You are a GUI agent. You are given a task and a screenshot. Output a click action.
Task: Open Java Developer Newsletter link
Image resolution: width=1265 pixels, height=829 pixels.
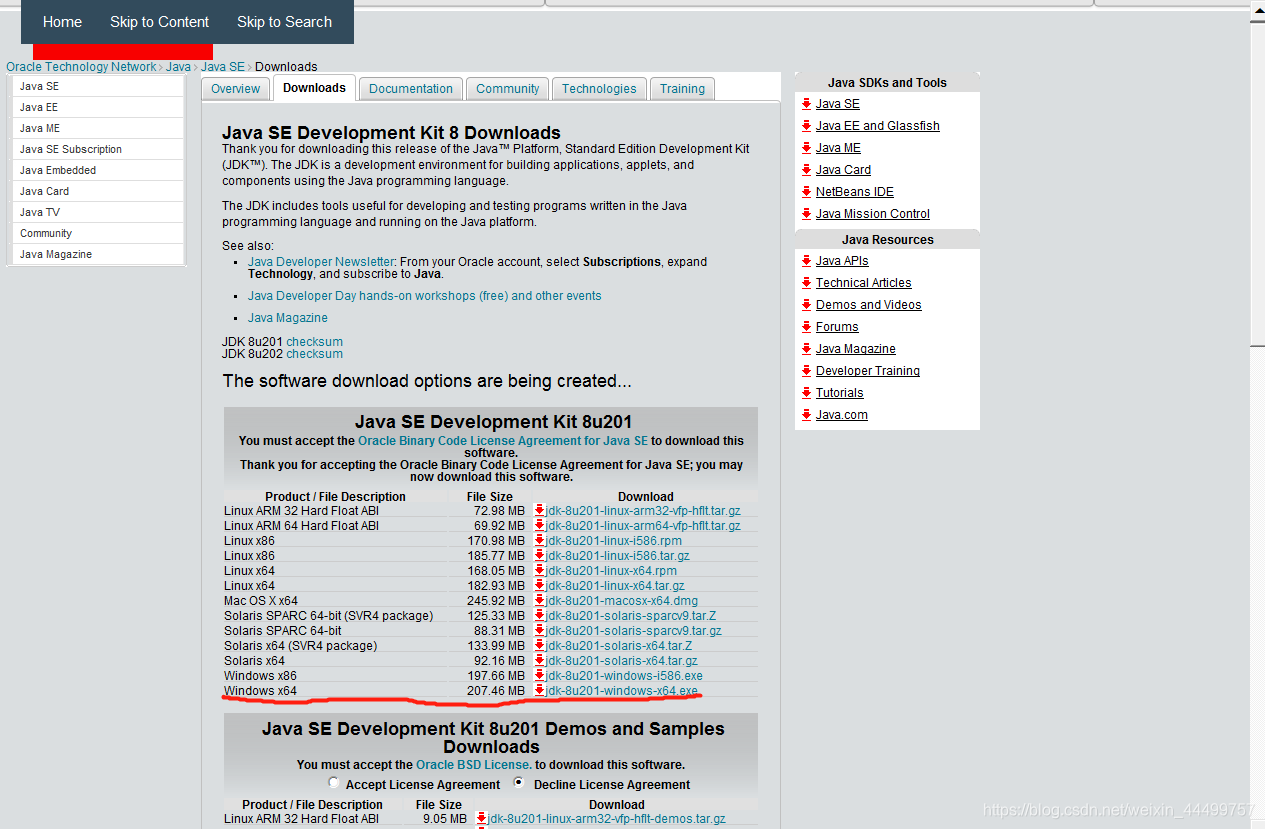pyautogui.click(x=321, y=262)
